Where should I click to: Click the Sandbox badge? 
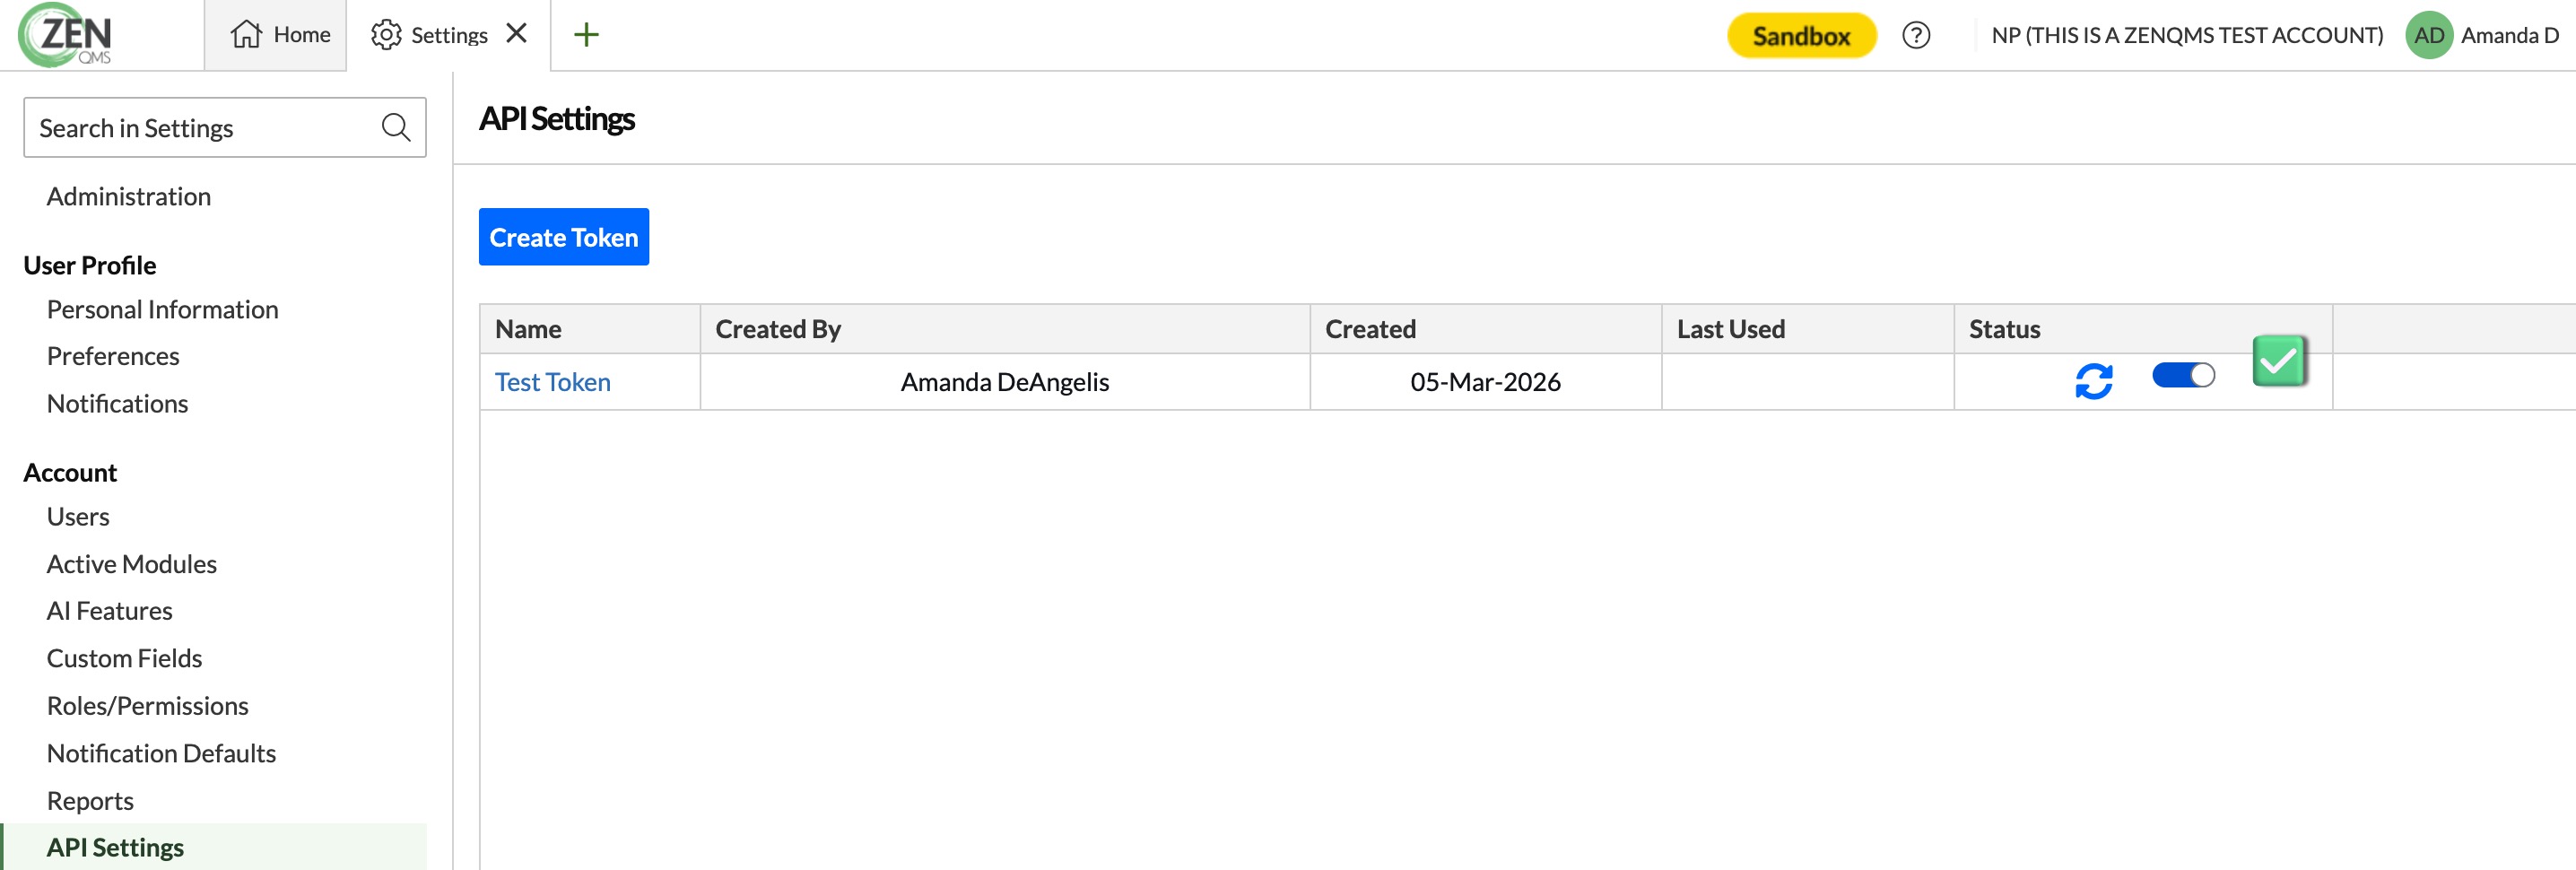tap(1801, 36)
